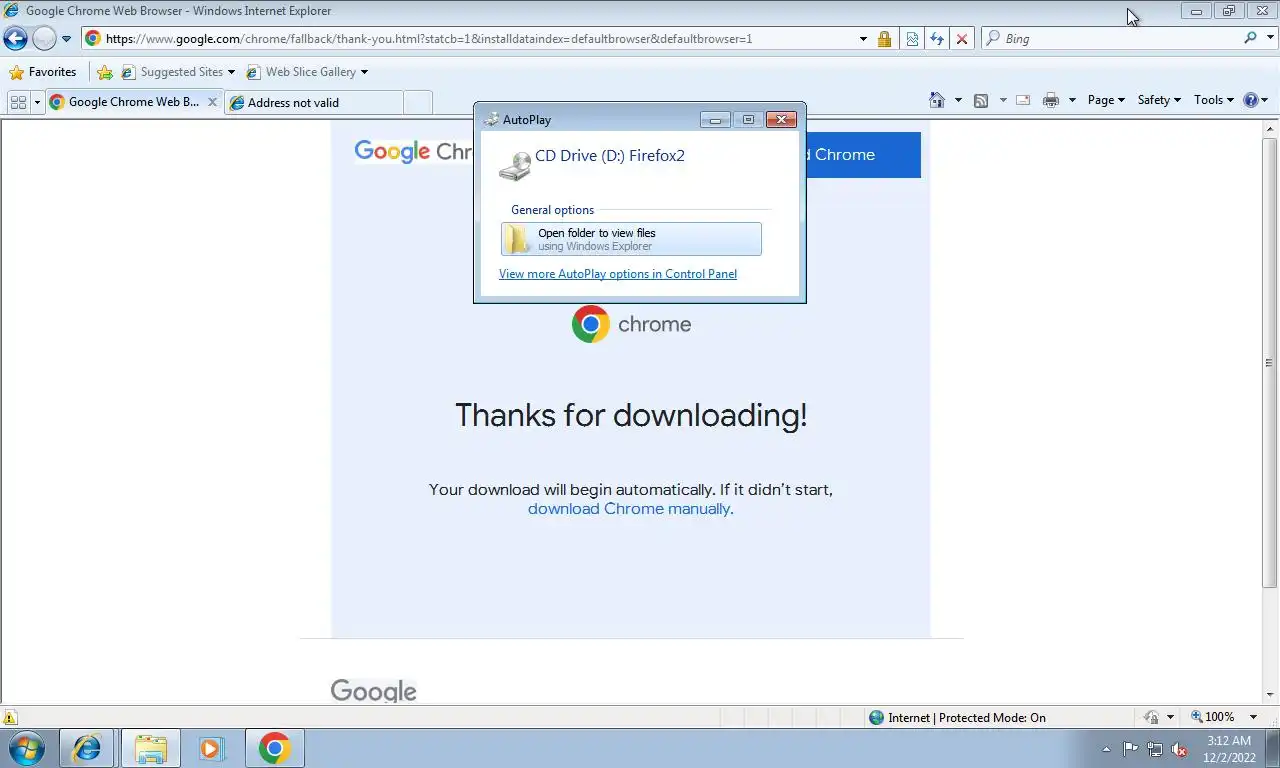Close the AutoPlay dialog
1280x768 pixels.
pyautogui.click(x=781, y=120)
